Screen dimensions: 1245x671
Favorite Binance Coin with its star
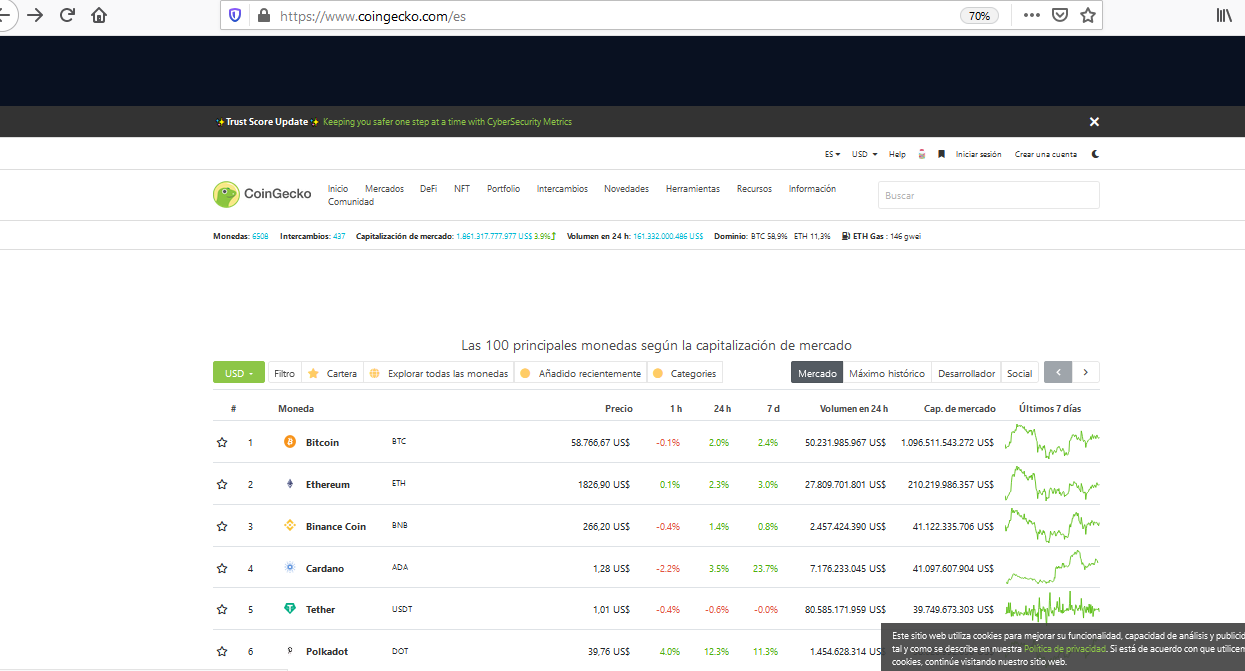click(x=222, y=526)
